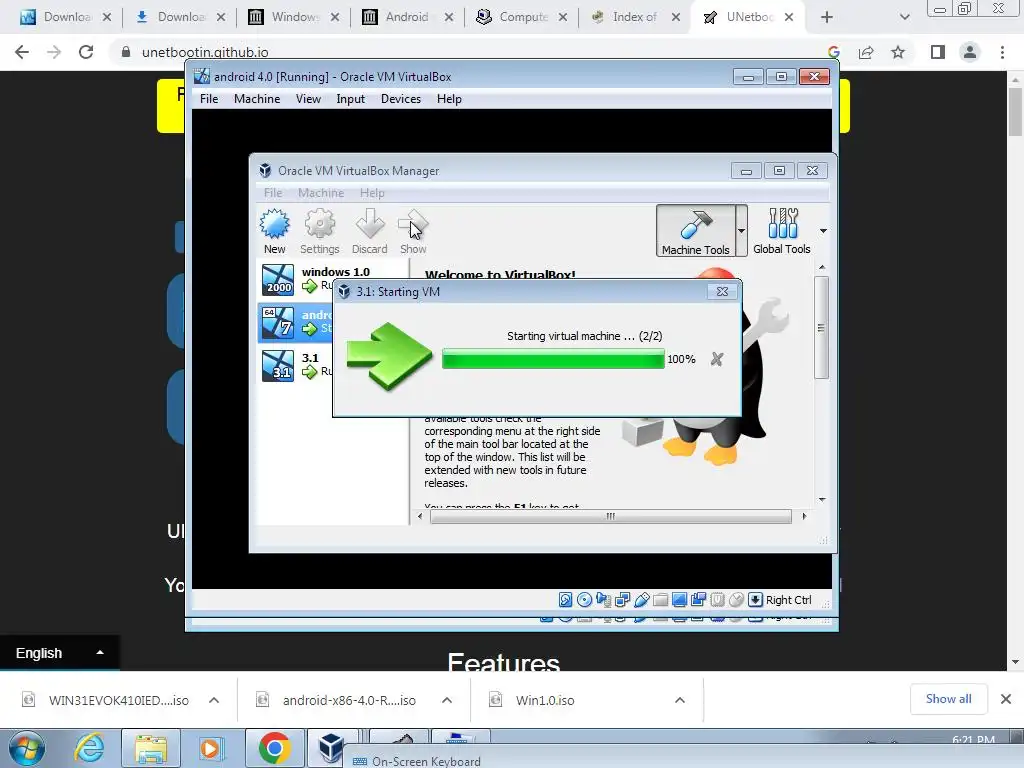
Task: Click VirtualBox Manager vertical scrollbar thumb
Action: tap(822, 327)
